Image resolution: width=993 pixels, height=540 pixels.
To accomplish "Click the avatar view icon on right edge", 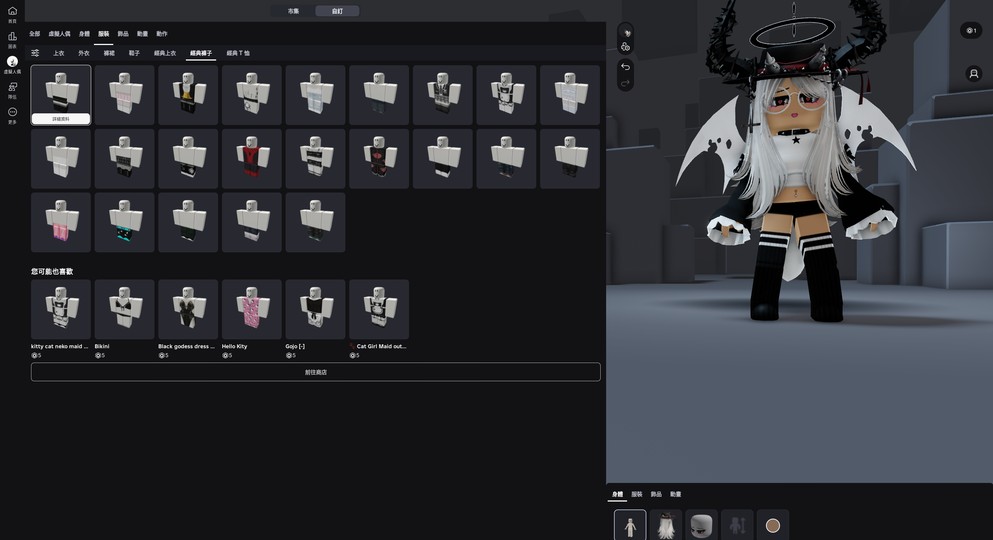I will coord(973,74).
